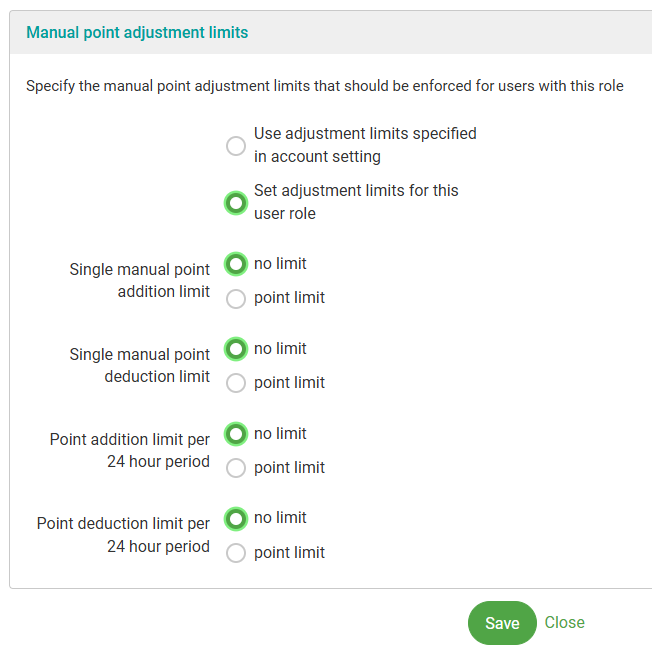
Task: Choose 'no limit' for single manual point deduction
Action: click(x=236, y=349)
